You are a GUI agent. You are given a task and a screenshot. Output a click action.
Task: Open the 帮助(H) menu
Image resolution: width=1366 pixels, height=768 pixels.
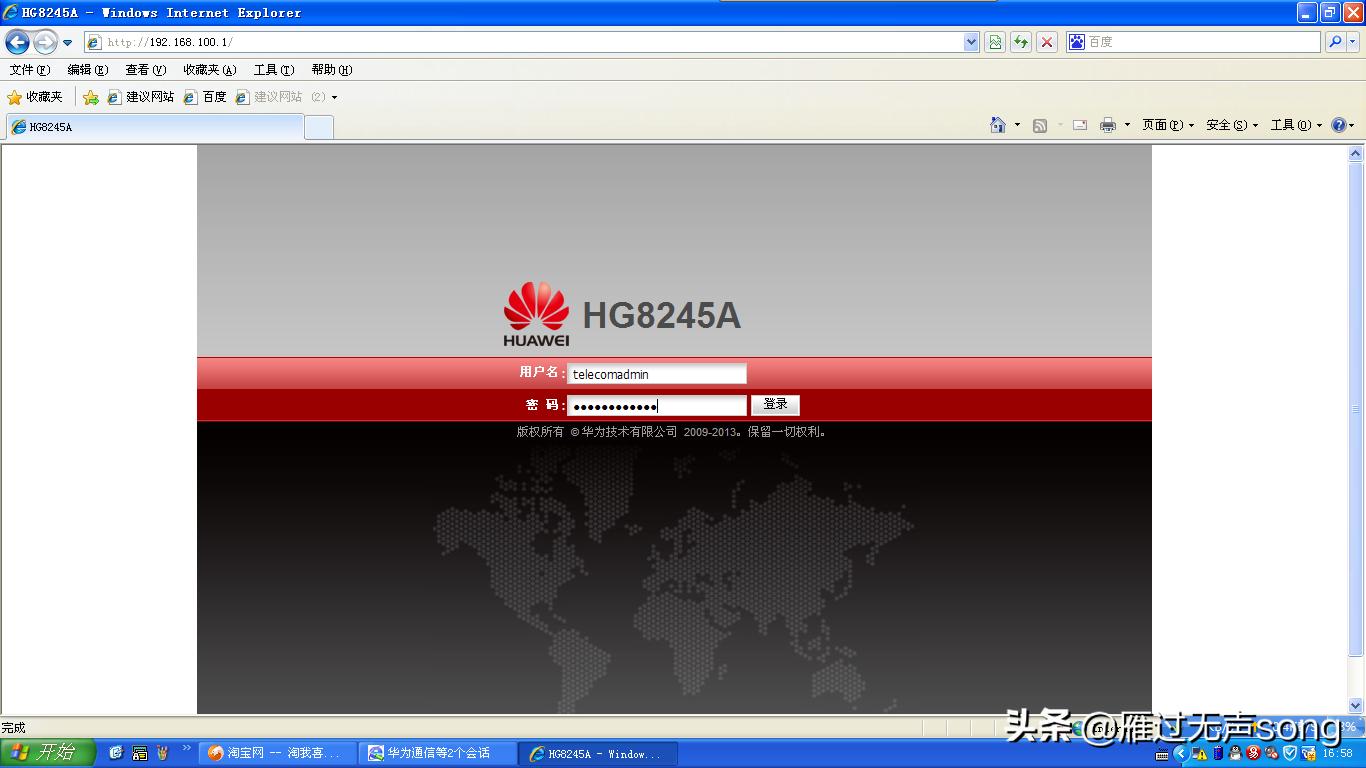pos(332,70)
